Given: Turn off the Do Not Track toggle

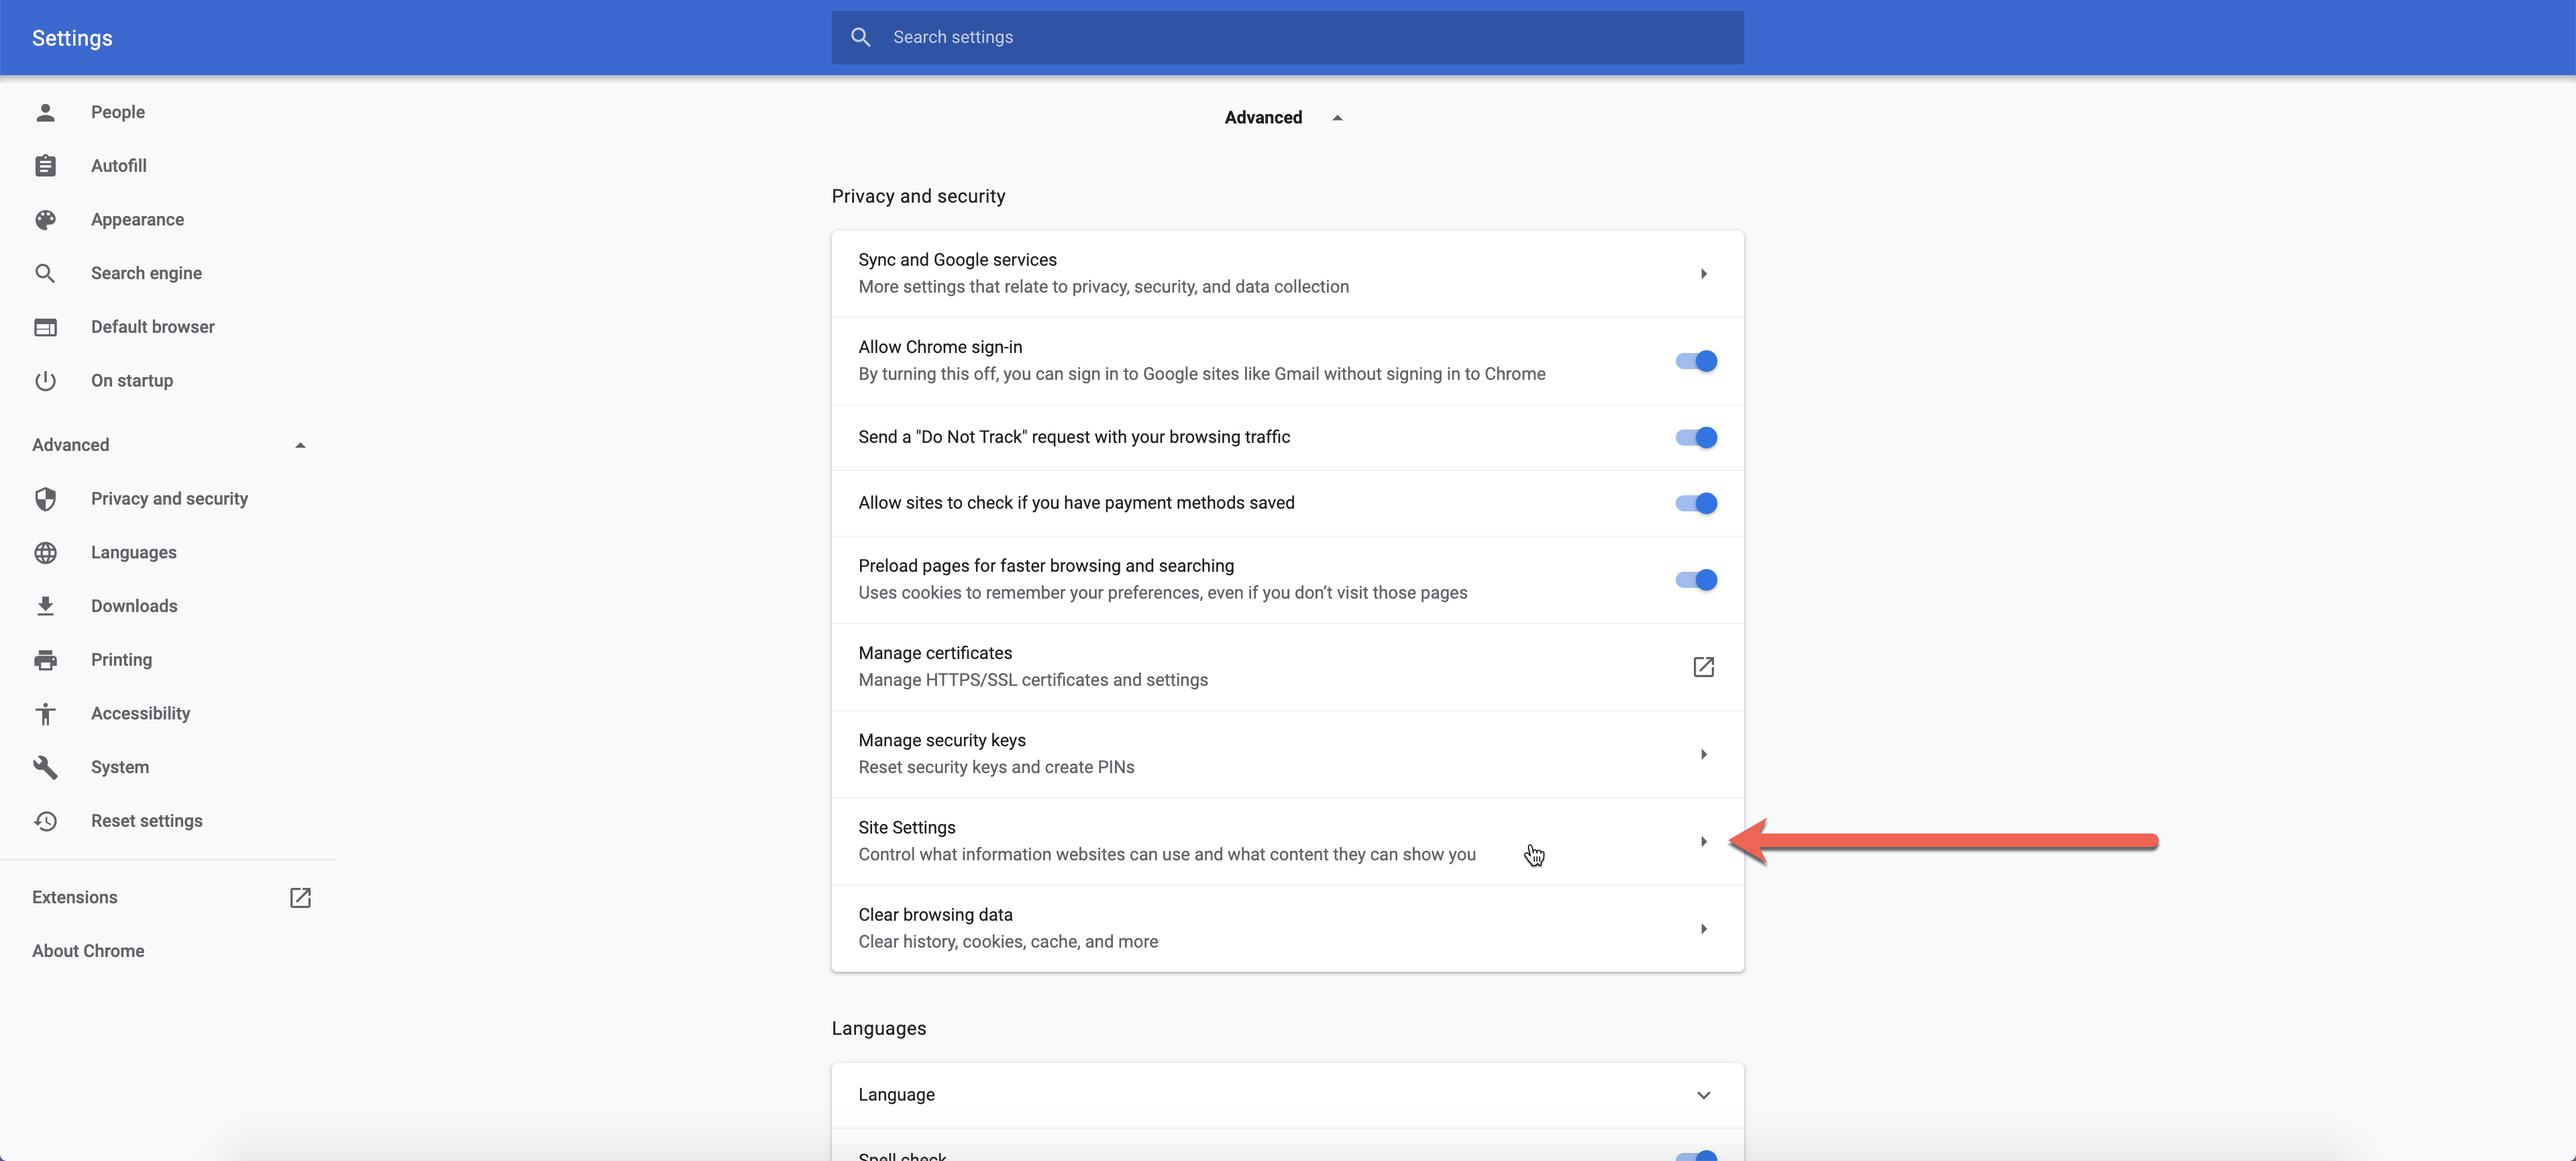Looking at the screenshot, I should click(x=1696, y=437).
